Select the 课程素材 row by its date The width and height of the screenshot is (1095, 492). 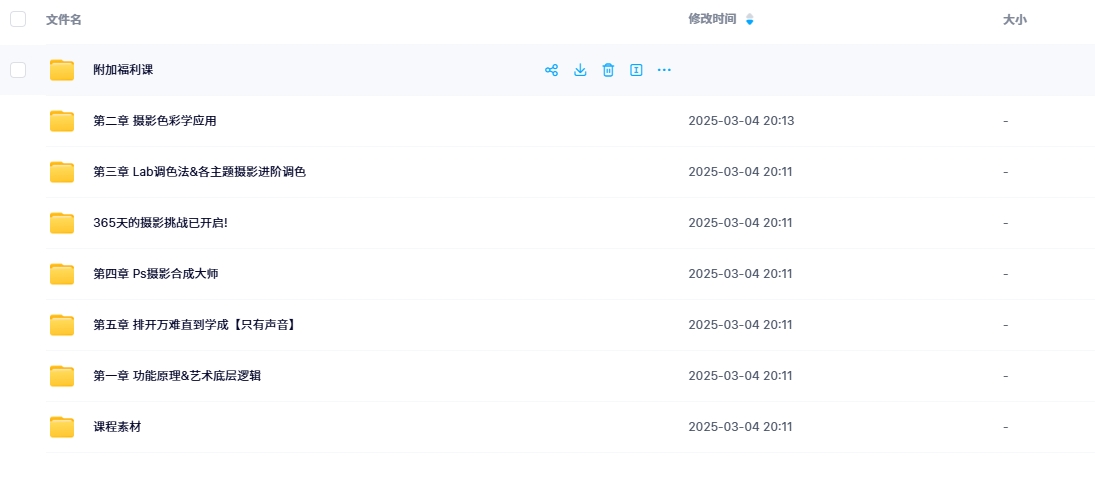[740, 427]
